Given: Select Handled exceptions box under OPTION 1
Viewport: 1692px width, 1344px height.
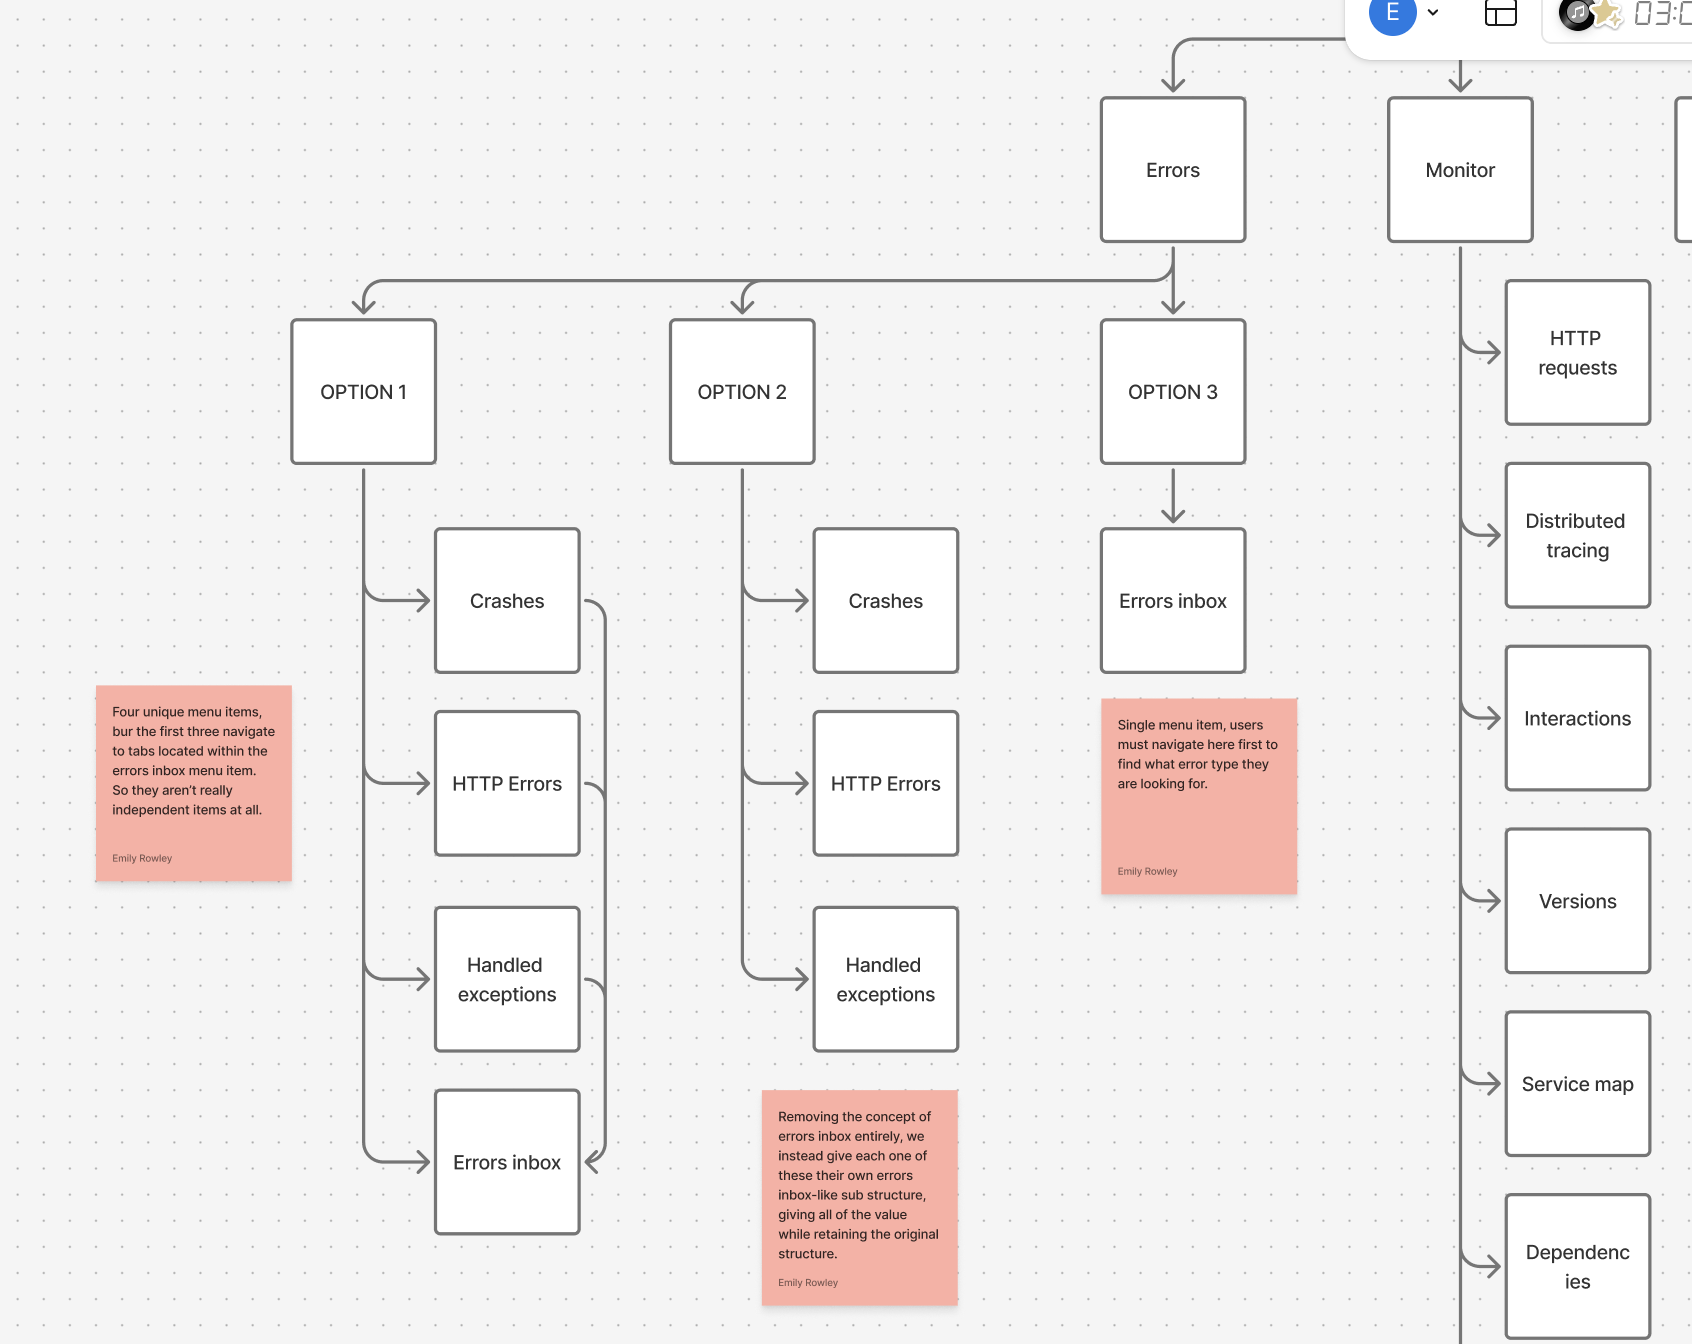Looking at the screenshot, I should (507, 979).
